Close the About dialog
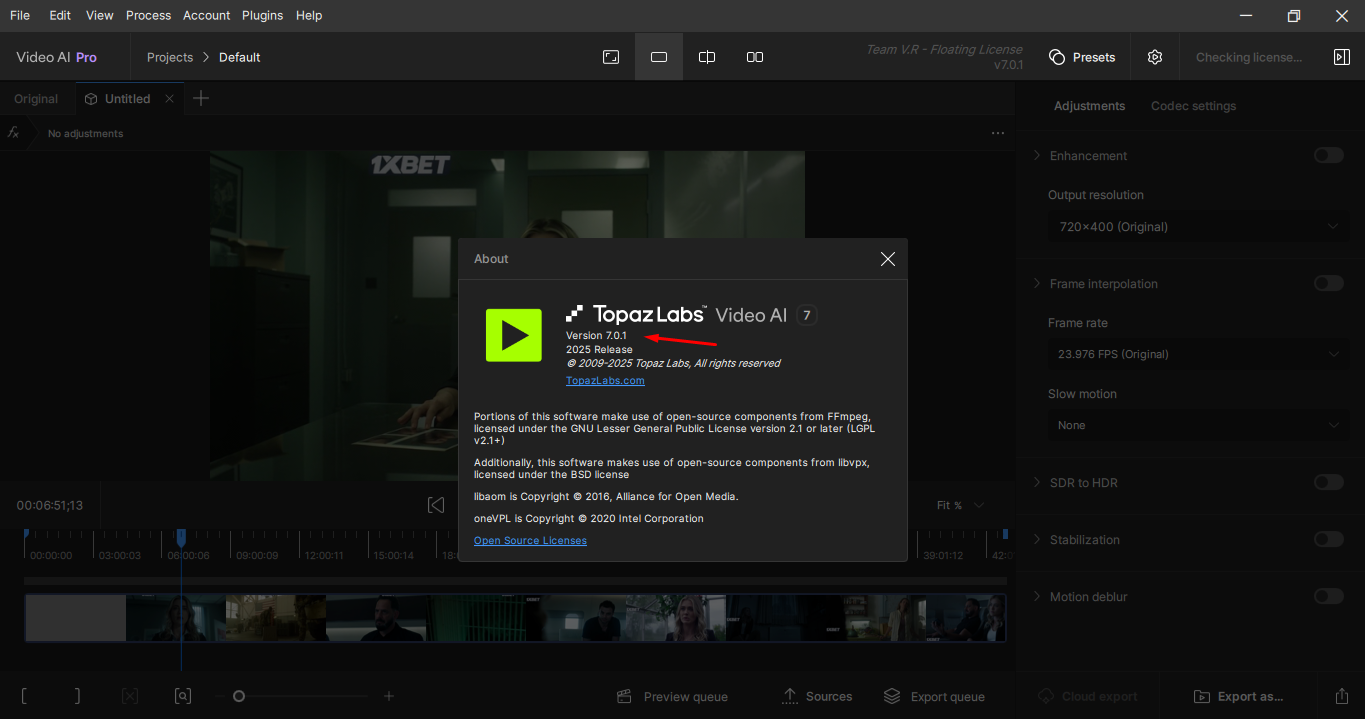Screen dimensions: 1365x719 [x=887, y=259]
